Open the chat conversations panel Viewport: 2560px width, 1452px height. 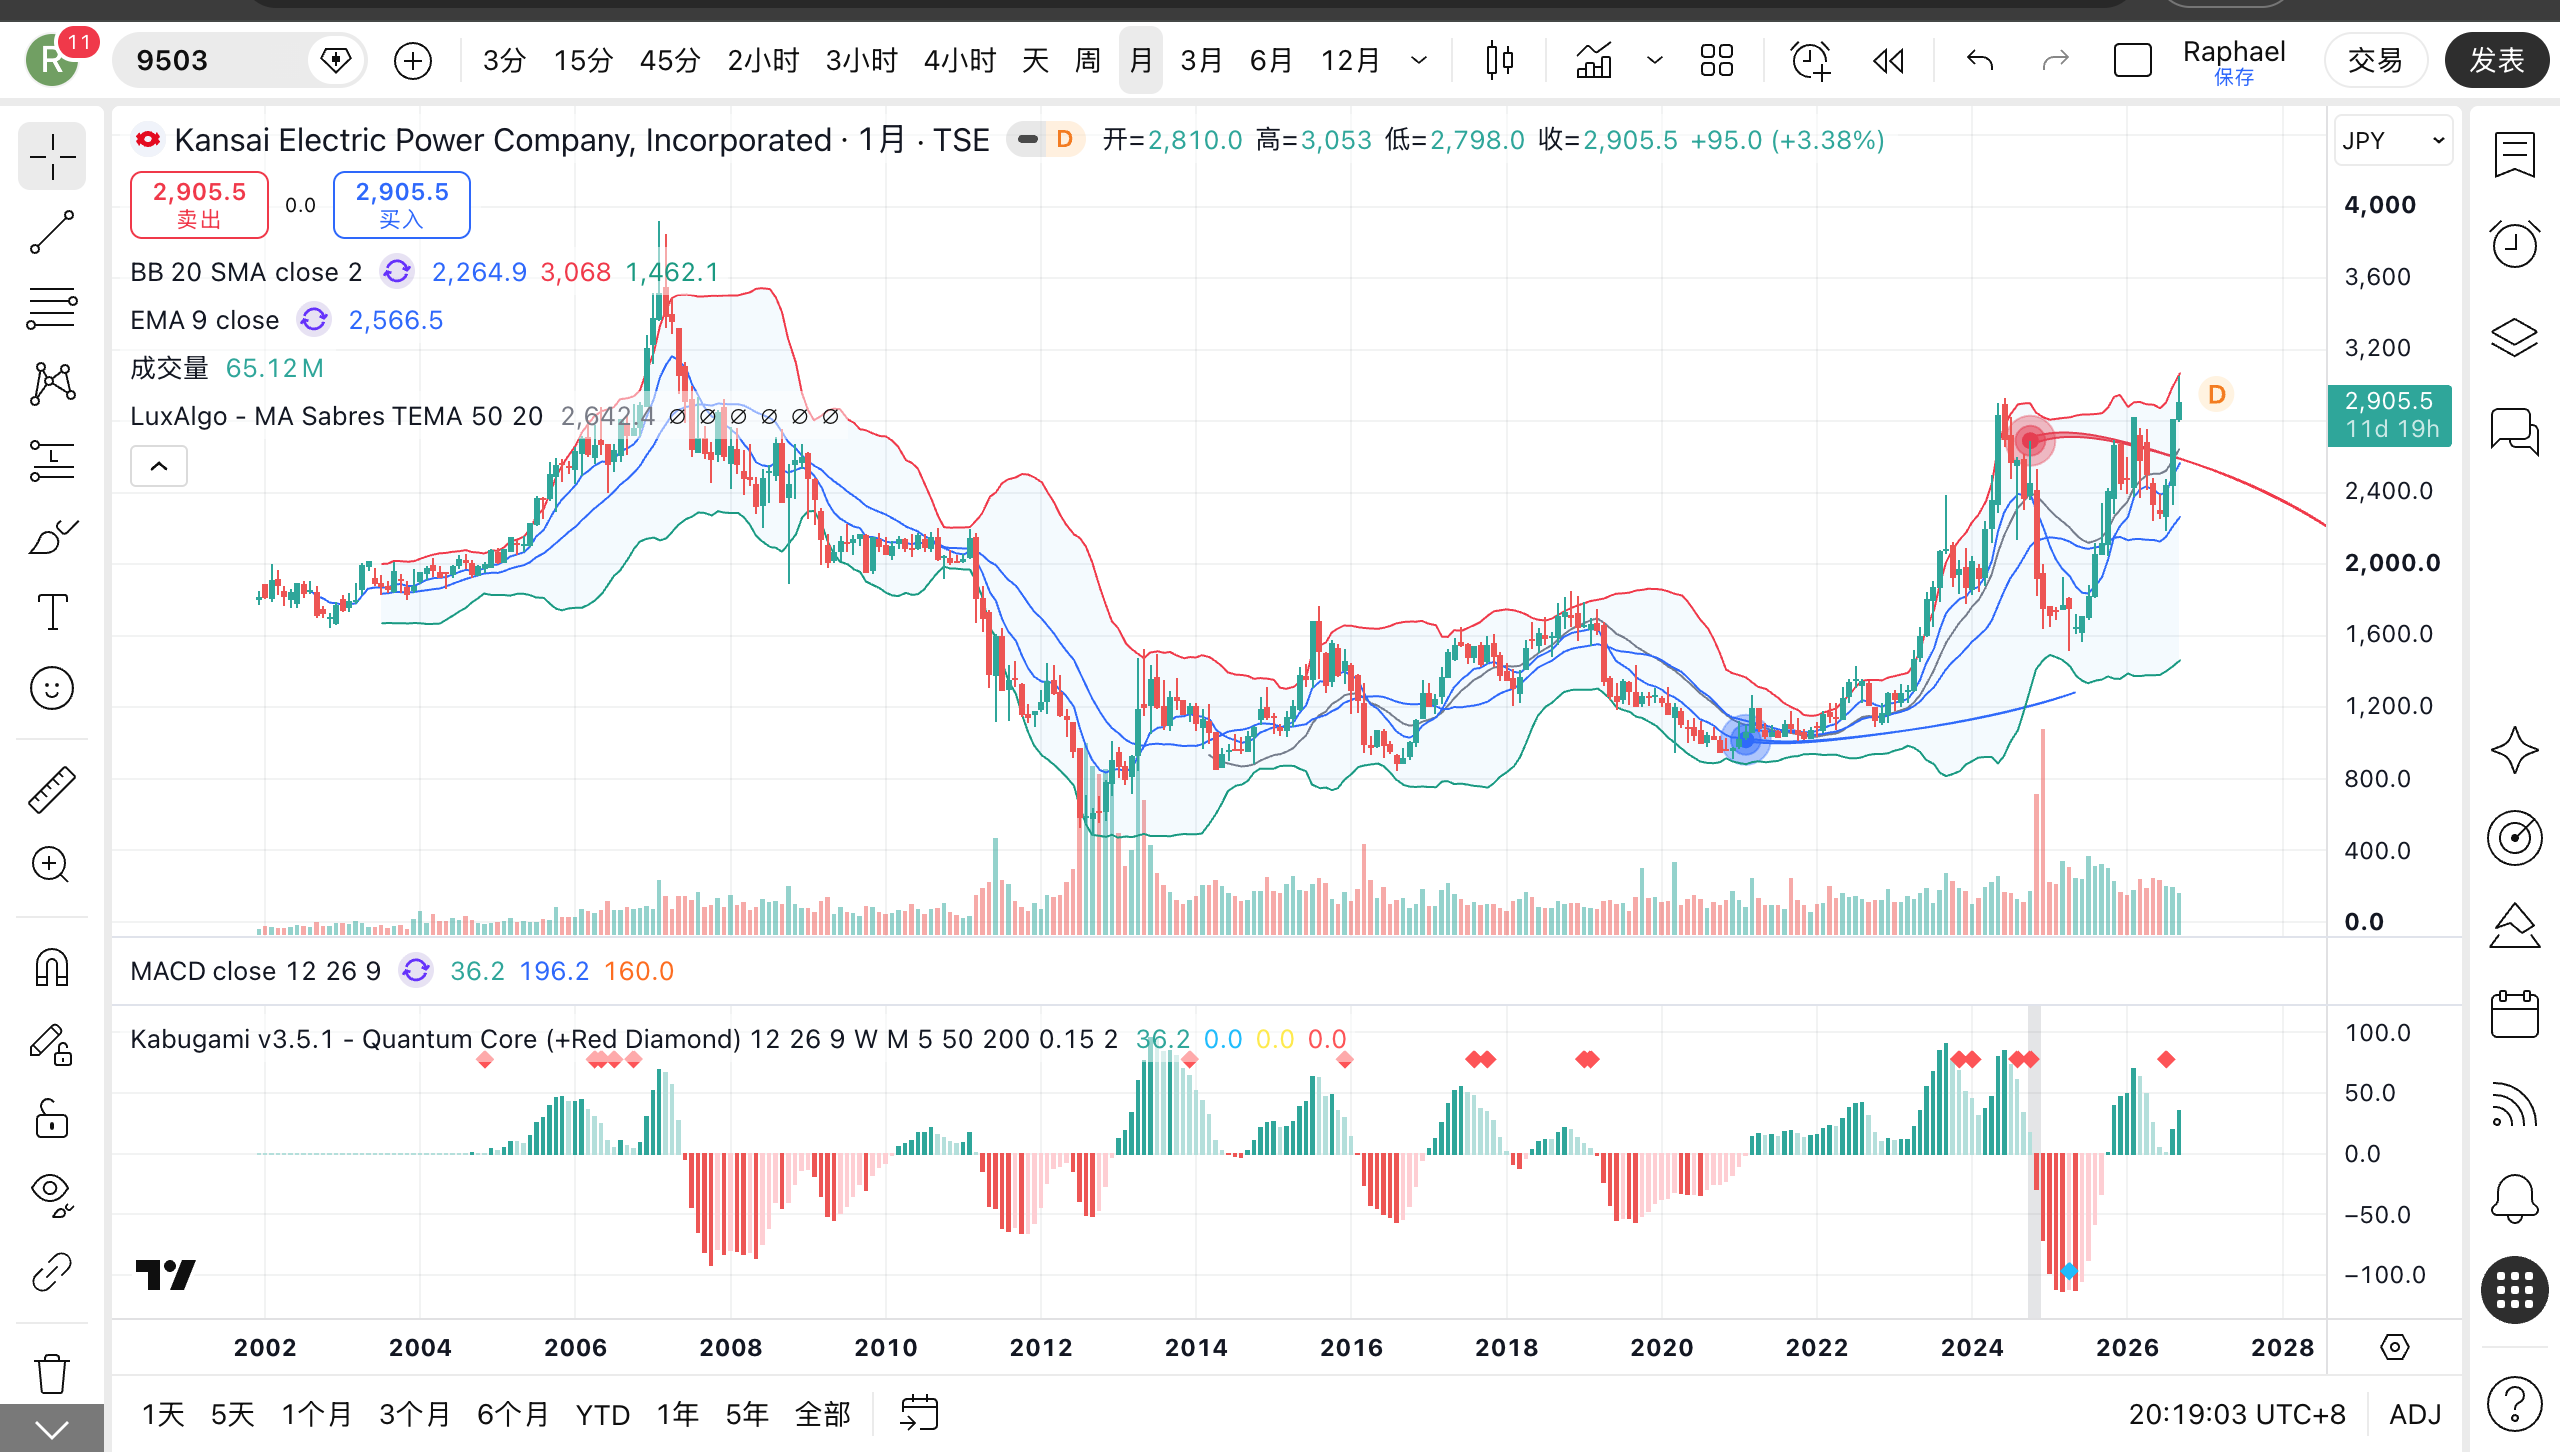(x=2514, y=431)
